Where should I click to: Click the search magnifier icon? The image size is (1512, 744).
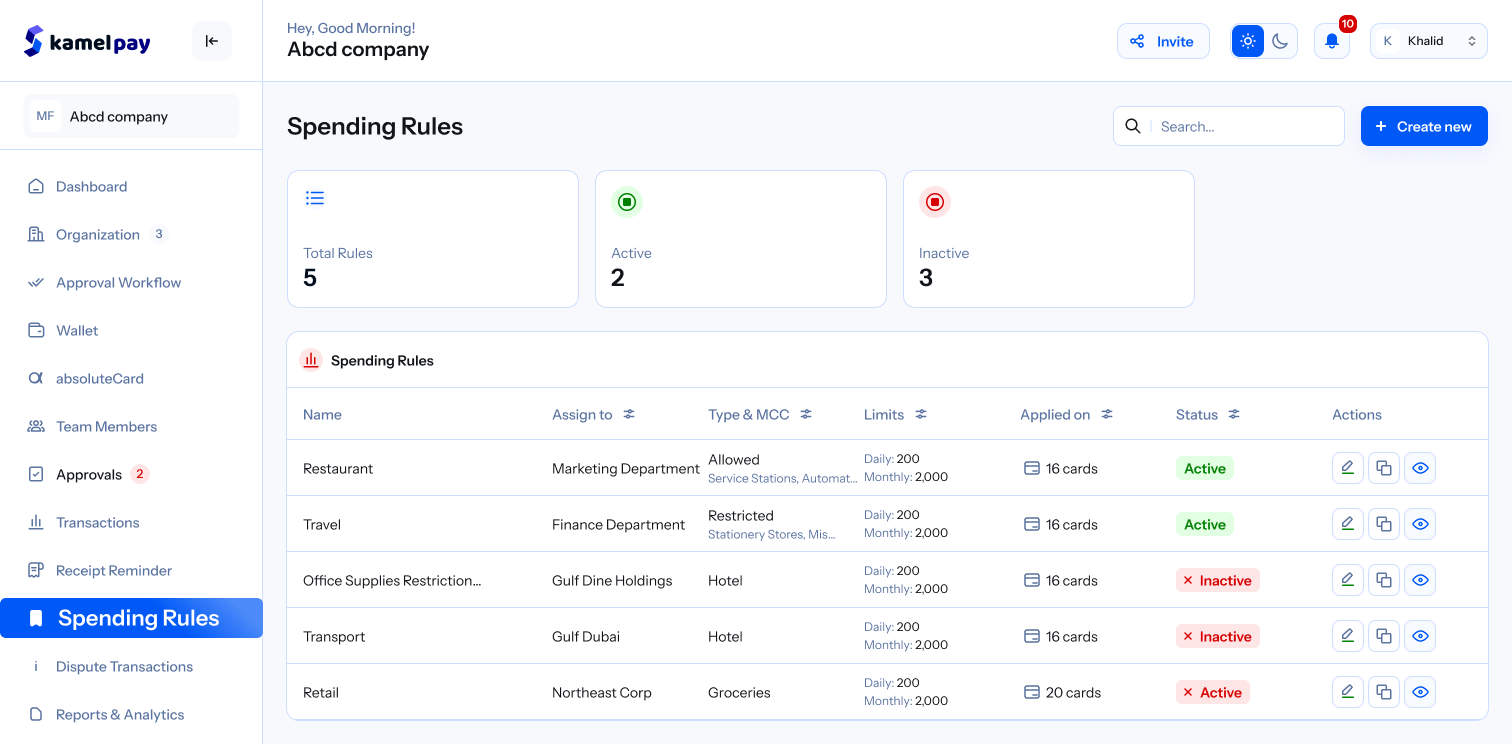click(x=1132, y=126)
